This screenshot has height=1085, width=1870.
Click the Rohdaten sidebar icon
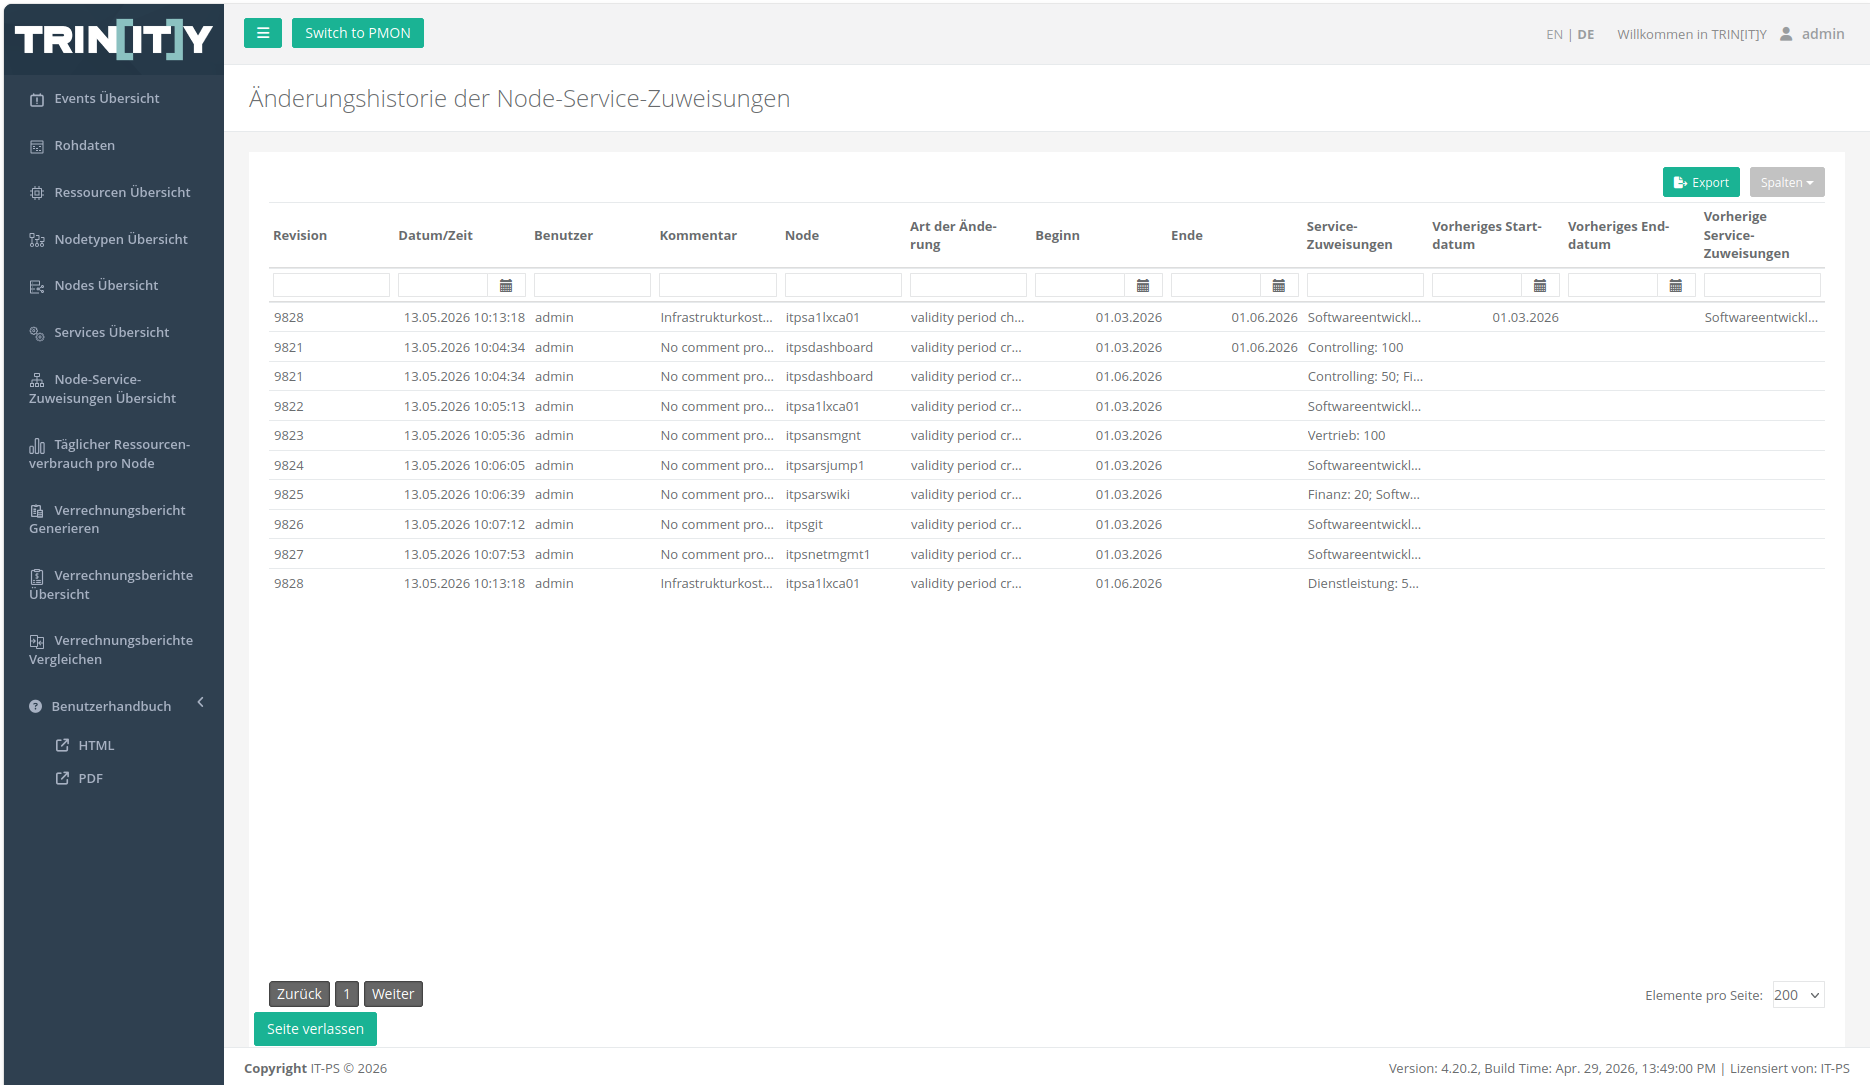click(x=37, y=146)
